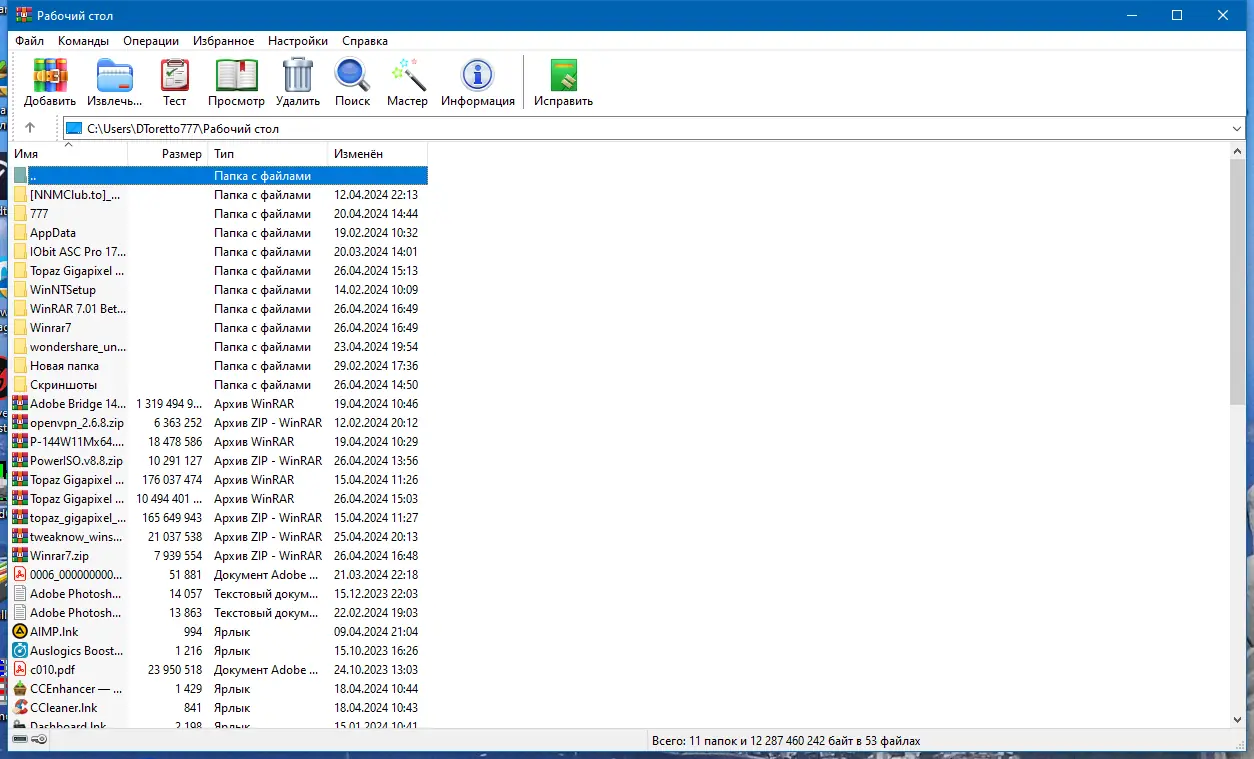Select the WinNTSetup folder row

click(219, 290)
